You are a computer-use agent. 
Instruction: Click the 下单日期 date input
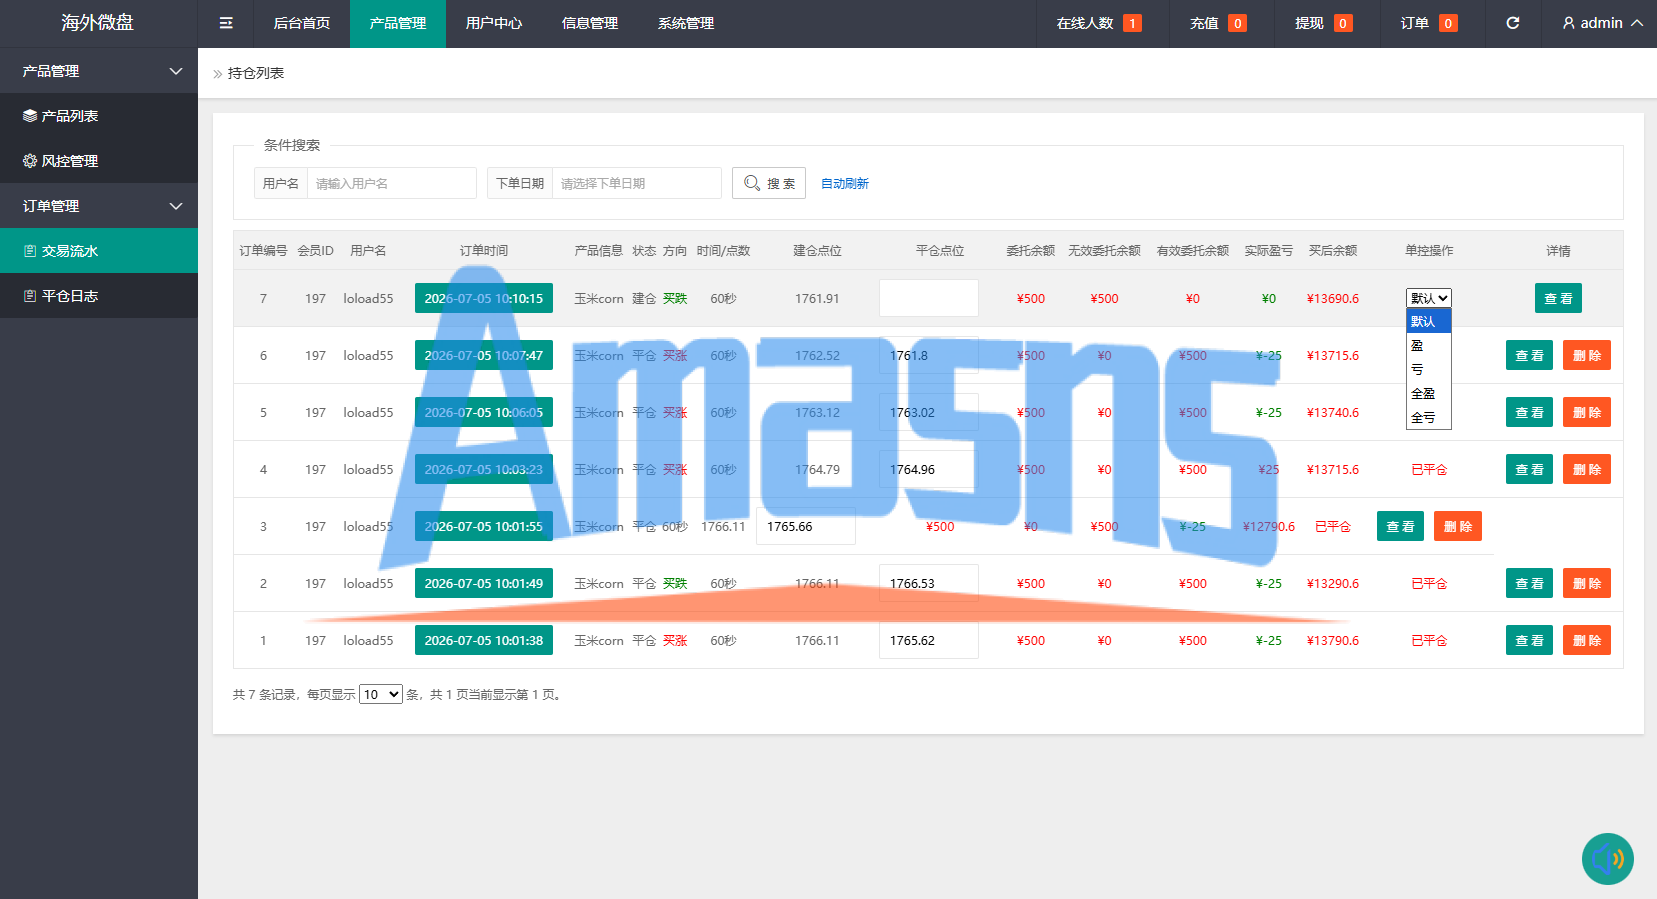[x=636, y=183]
